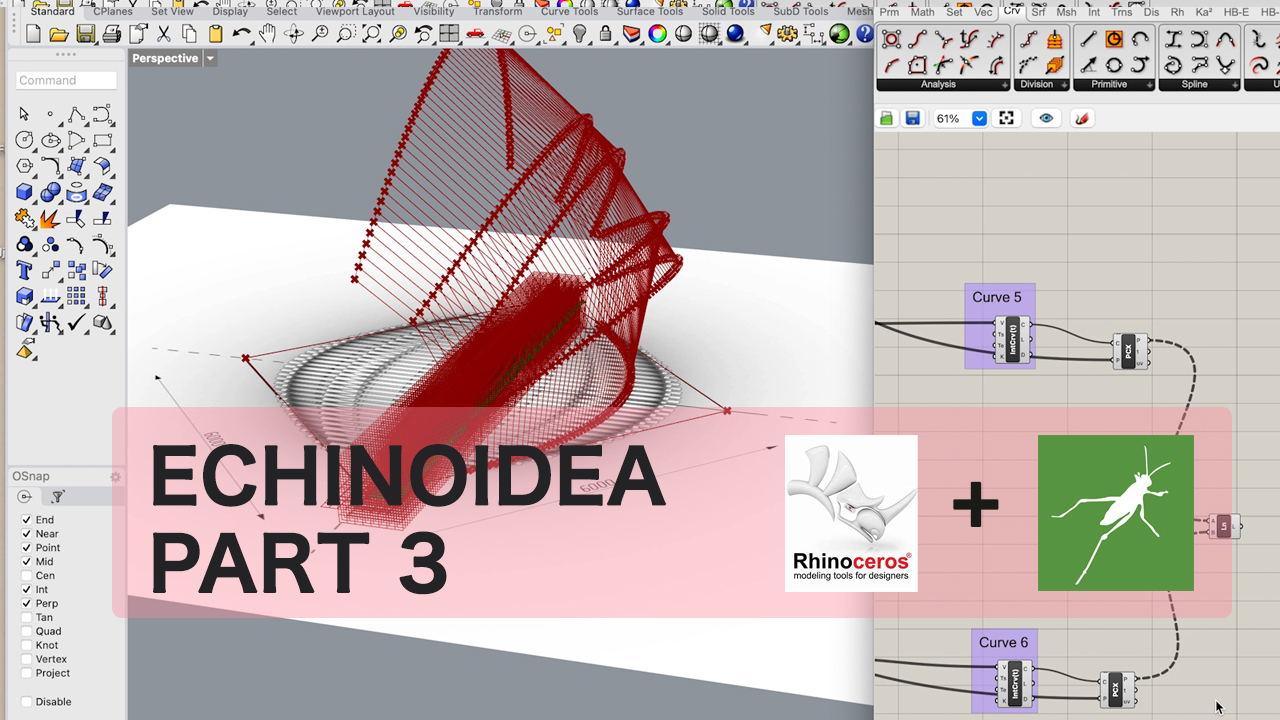The height and width of the screenshot is (720, 1280).
Task: Open Grasshopper Srf tab
Action: (x=1038, y=12)
